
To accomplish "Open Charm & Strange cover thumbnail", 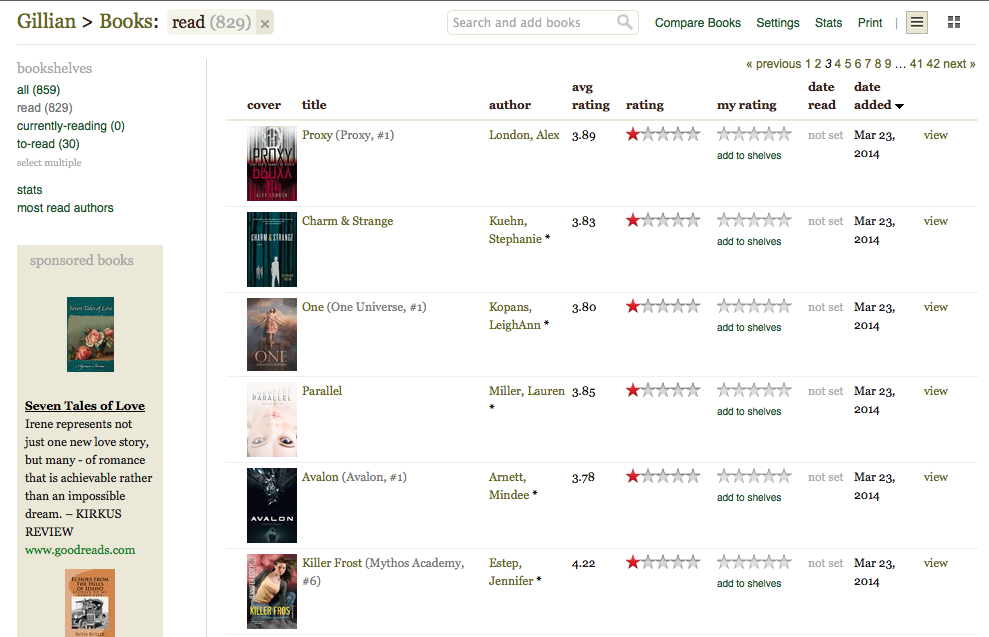I will tap(272, 249).
